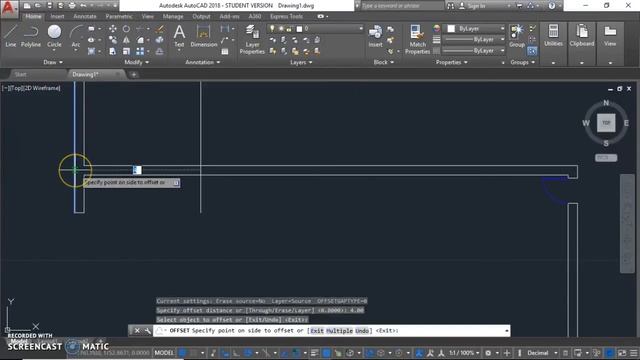Click the Array tool icon
640x360 pixels.
(x=140, y=51)
